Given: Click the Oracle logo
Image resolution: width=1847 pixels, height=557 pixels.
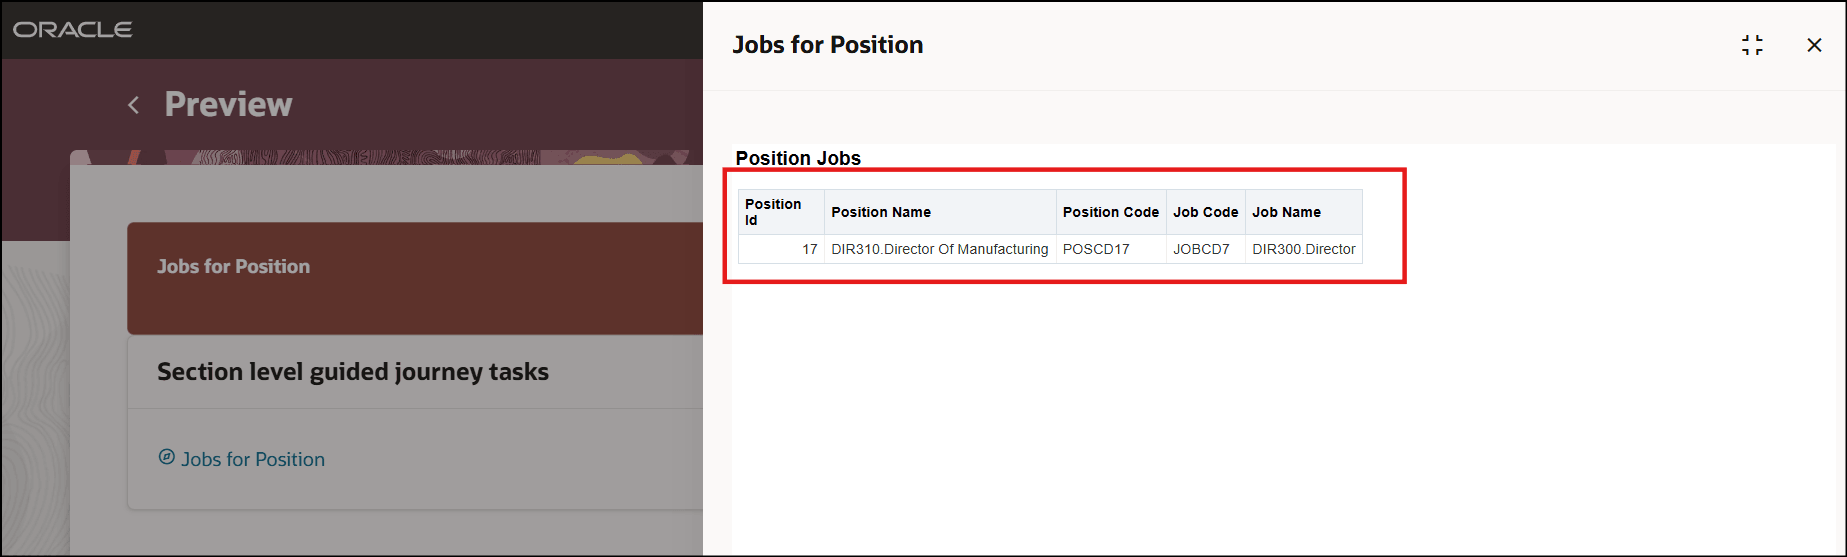Looking at the screenshot, I should 72,30.
